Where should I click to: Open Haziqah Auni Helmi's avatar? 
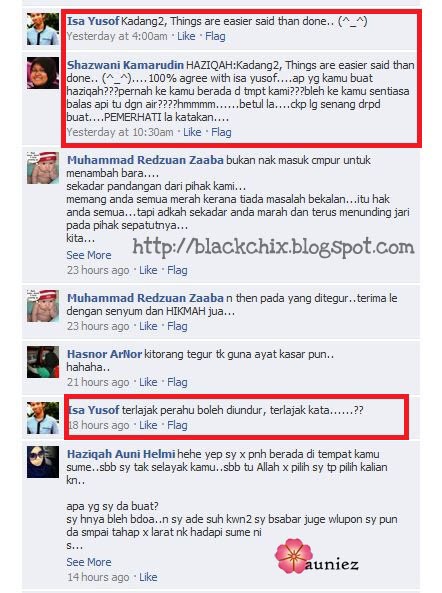tap(43, 462)
